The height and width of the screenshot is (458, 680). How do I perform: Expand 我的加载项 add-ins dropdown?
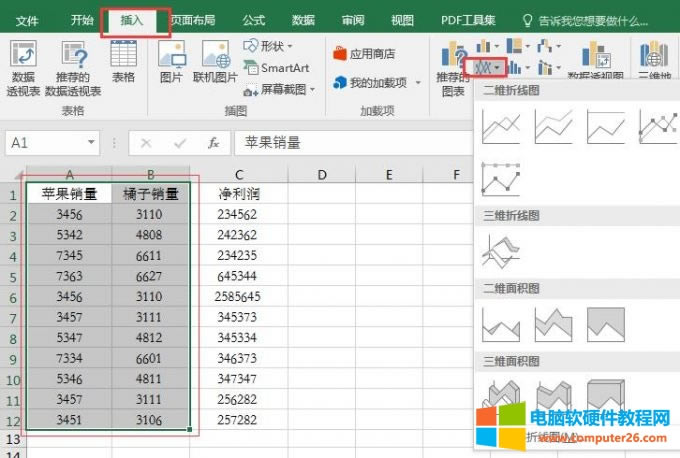(370, 83)
